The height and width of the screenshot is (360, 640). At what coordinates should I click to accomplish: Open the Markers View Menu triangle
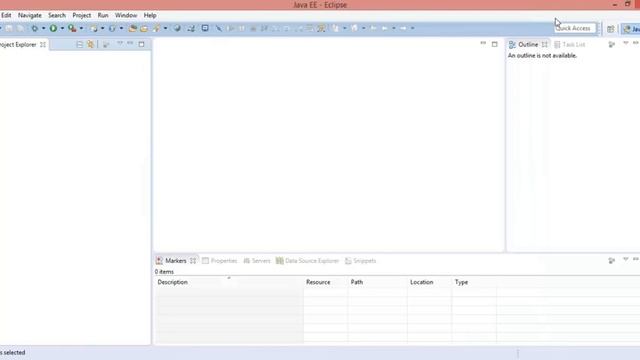[x=626, y=259]
